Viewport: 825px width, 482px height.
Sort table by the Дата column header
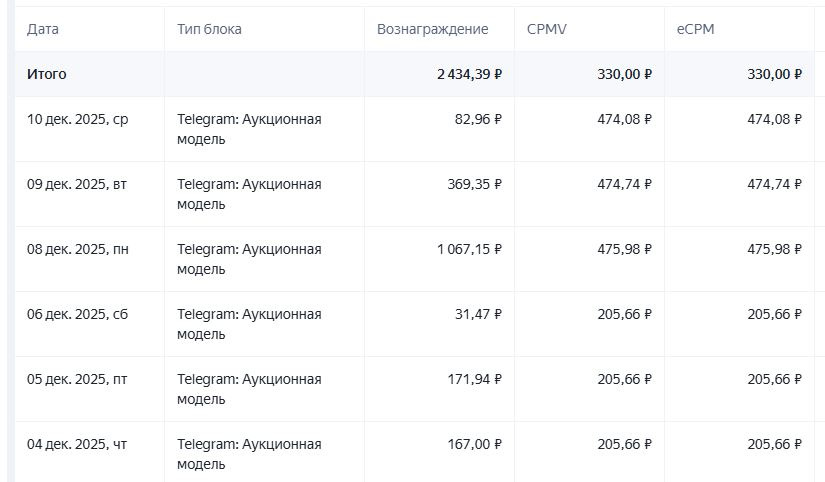(43, 30)
